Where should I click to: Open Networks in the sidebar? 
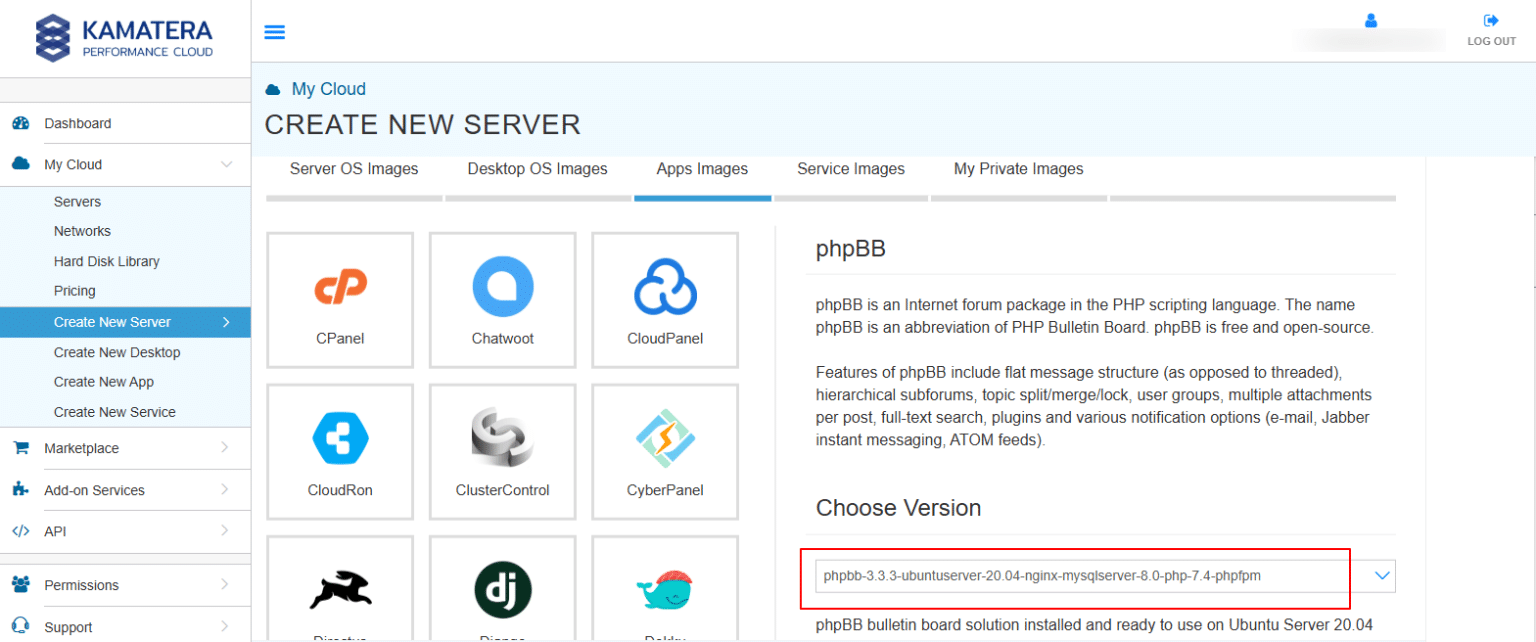(x=82, y=231)
